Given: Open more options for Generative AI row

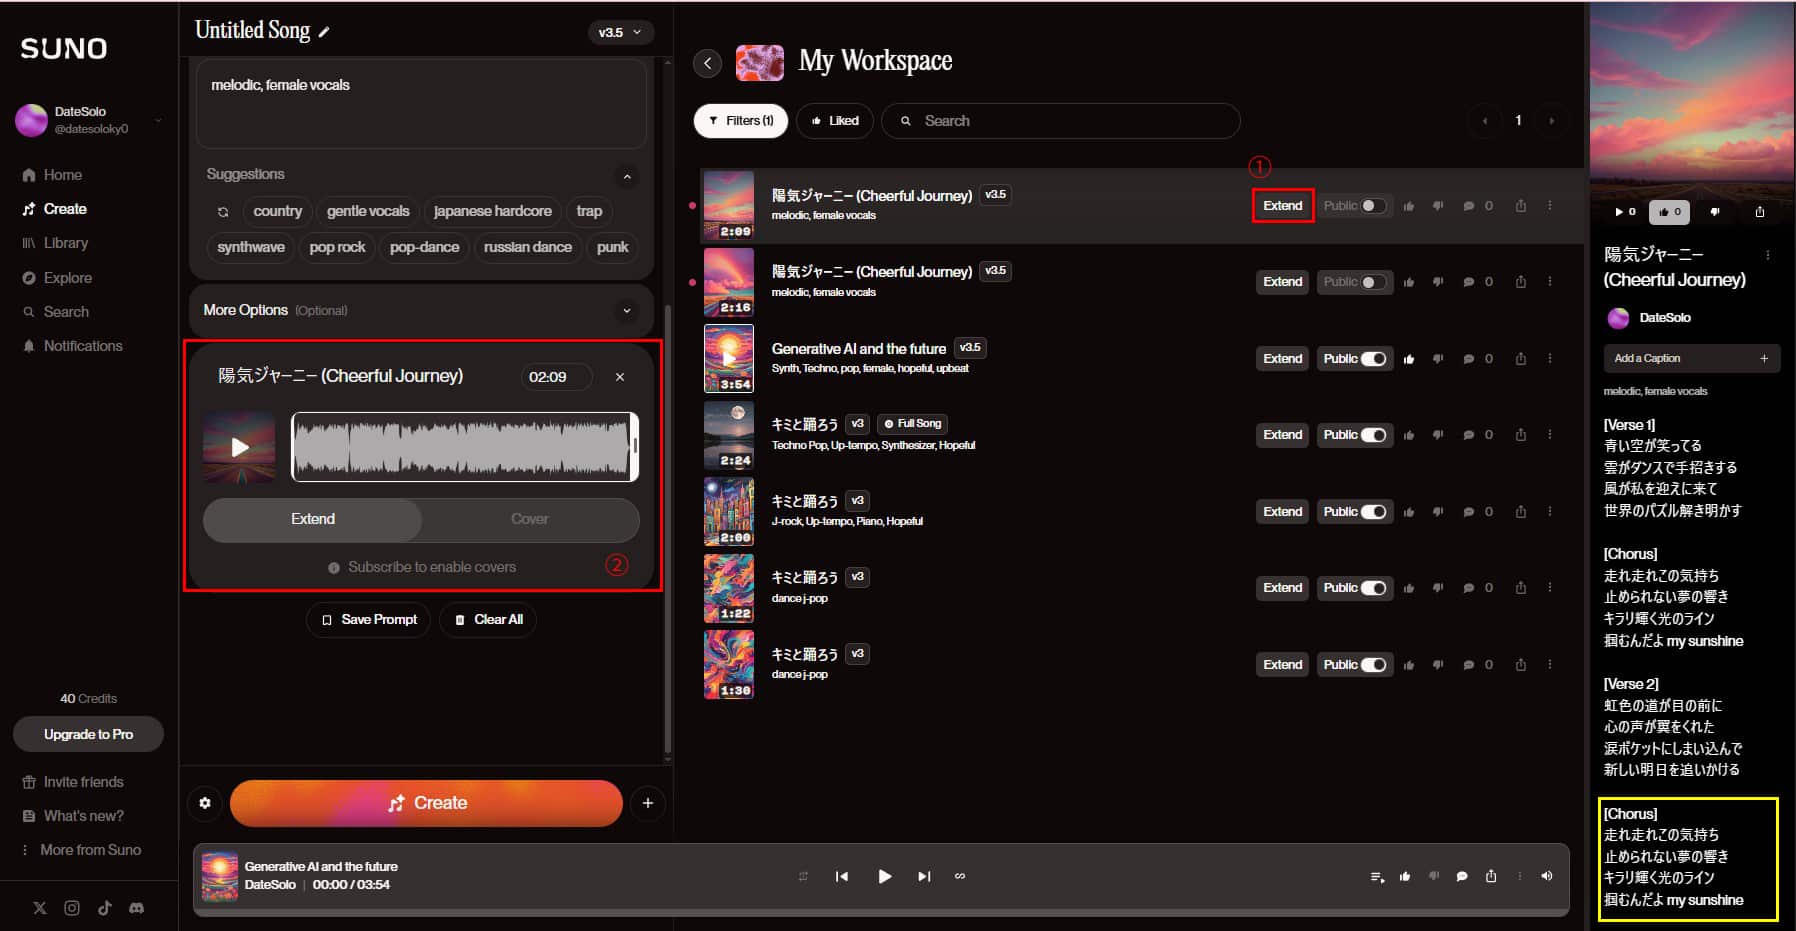Looking at the screenshot, I should (1550, 359).
